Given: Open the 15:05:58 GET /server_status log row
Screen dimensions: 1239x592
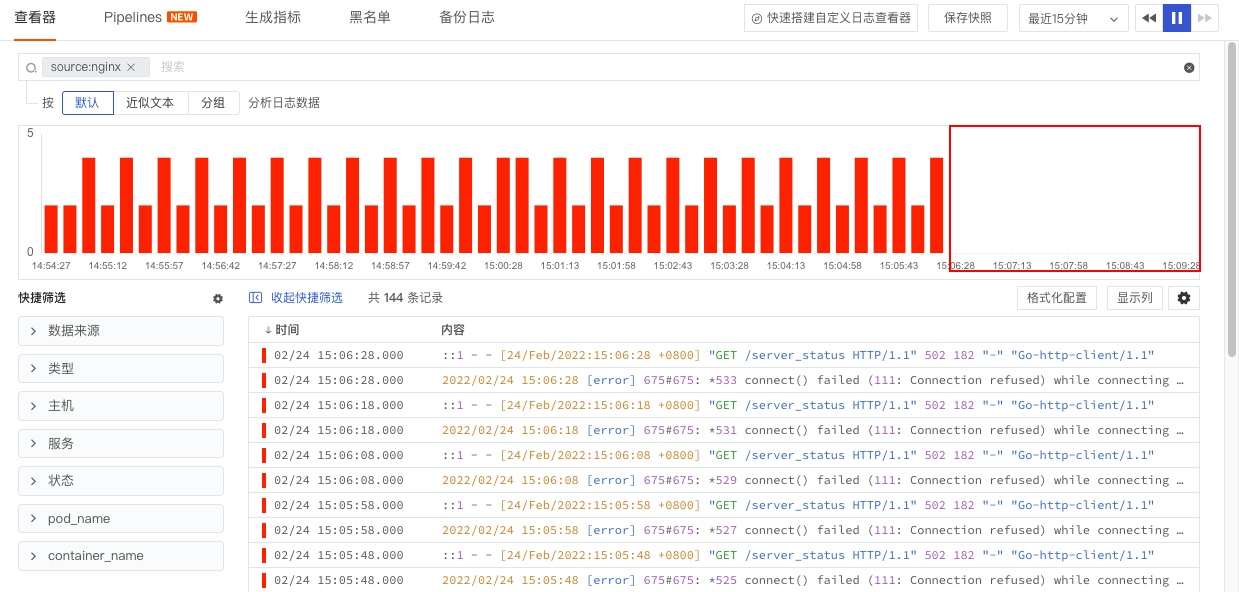Looking at the screenshot, I should (x=724, y=505).
